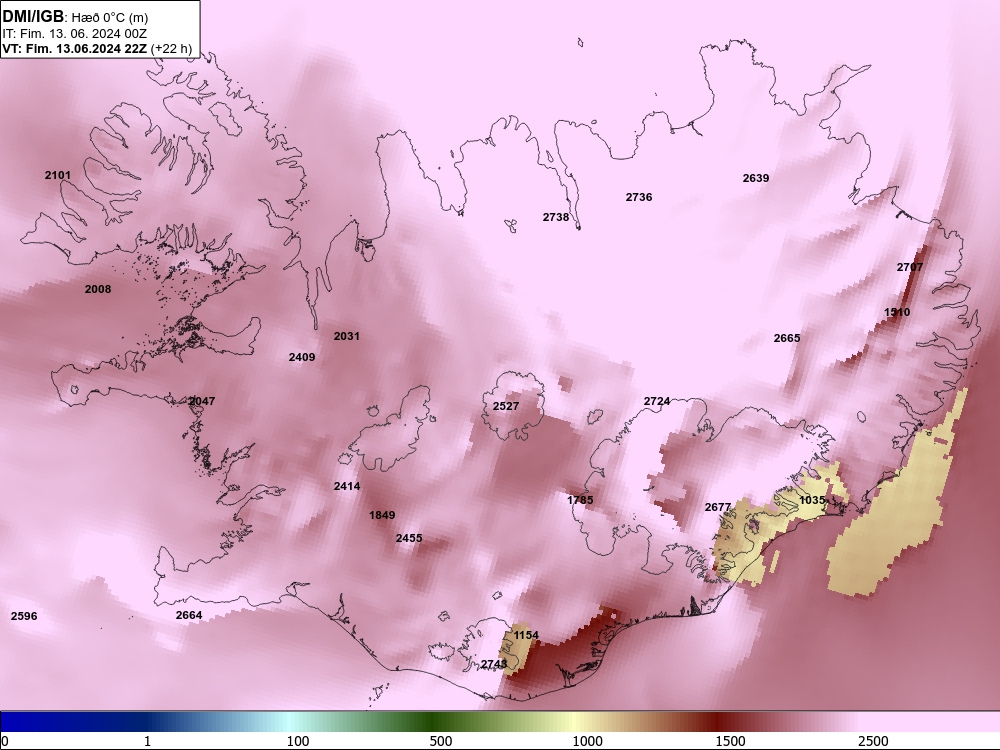This screenshot has width=1000, height=750.
Task: Select the 1154 value near Mýrdalsjökull
Action: click(x=526, y=635)
